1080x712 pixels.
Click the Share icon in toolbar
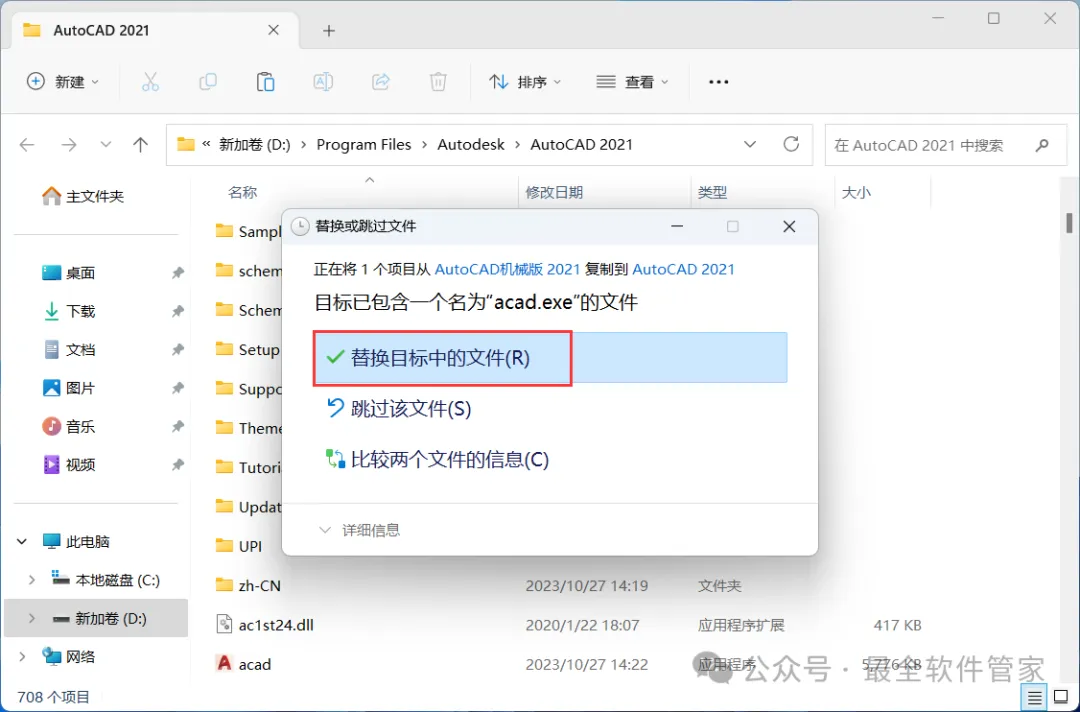click(x=381, y=82)
